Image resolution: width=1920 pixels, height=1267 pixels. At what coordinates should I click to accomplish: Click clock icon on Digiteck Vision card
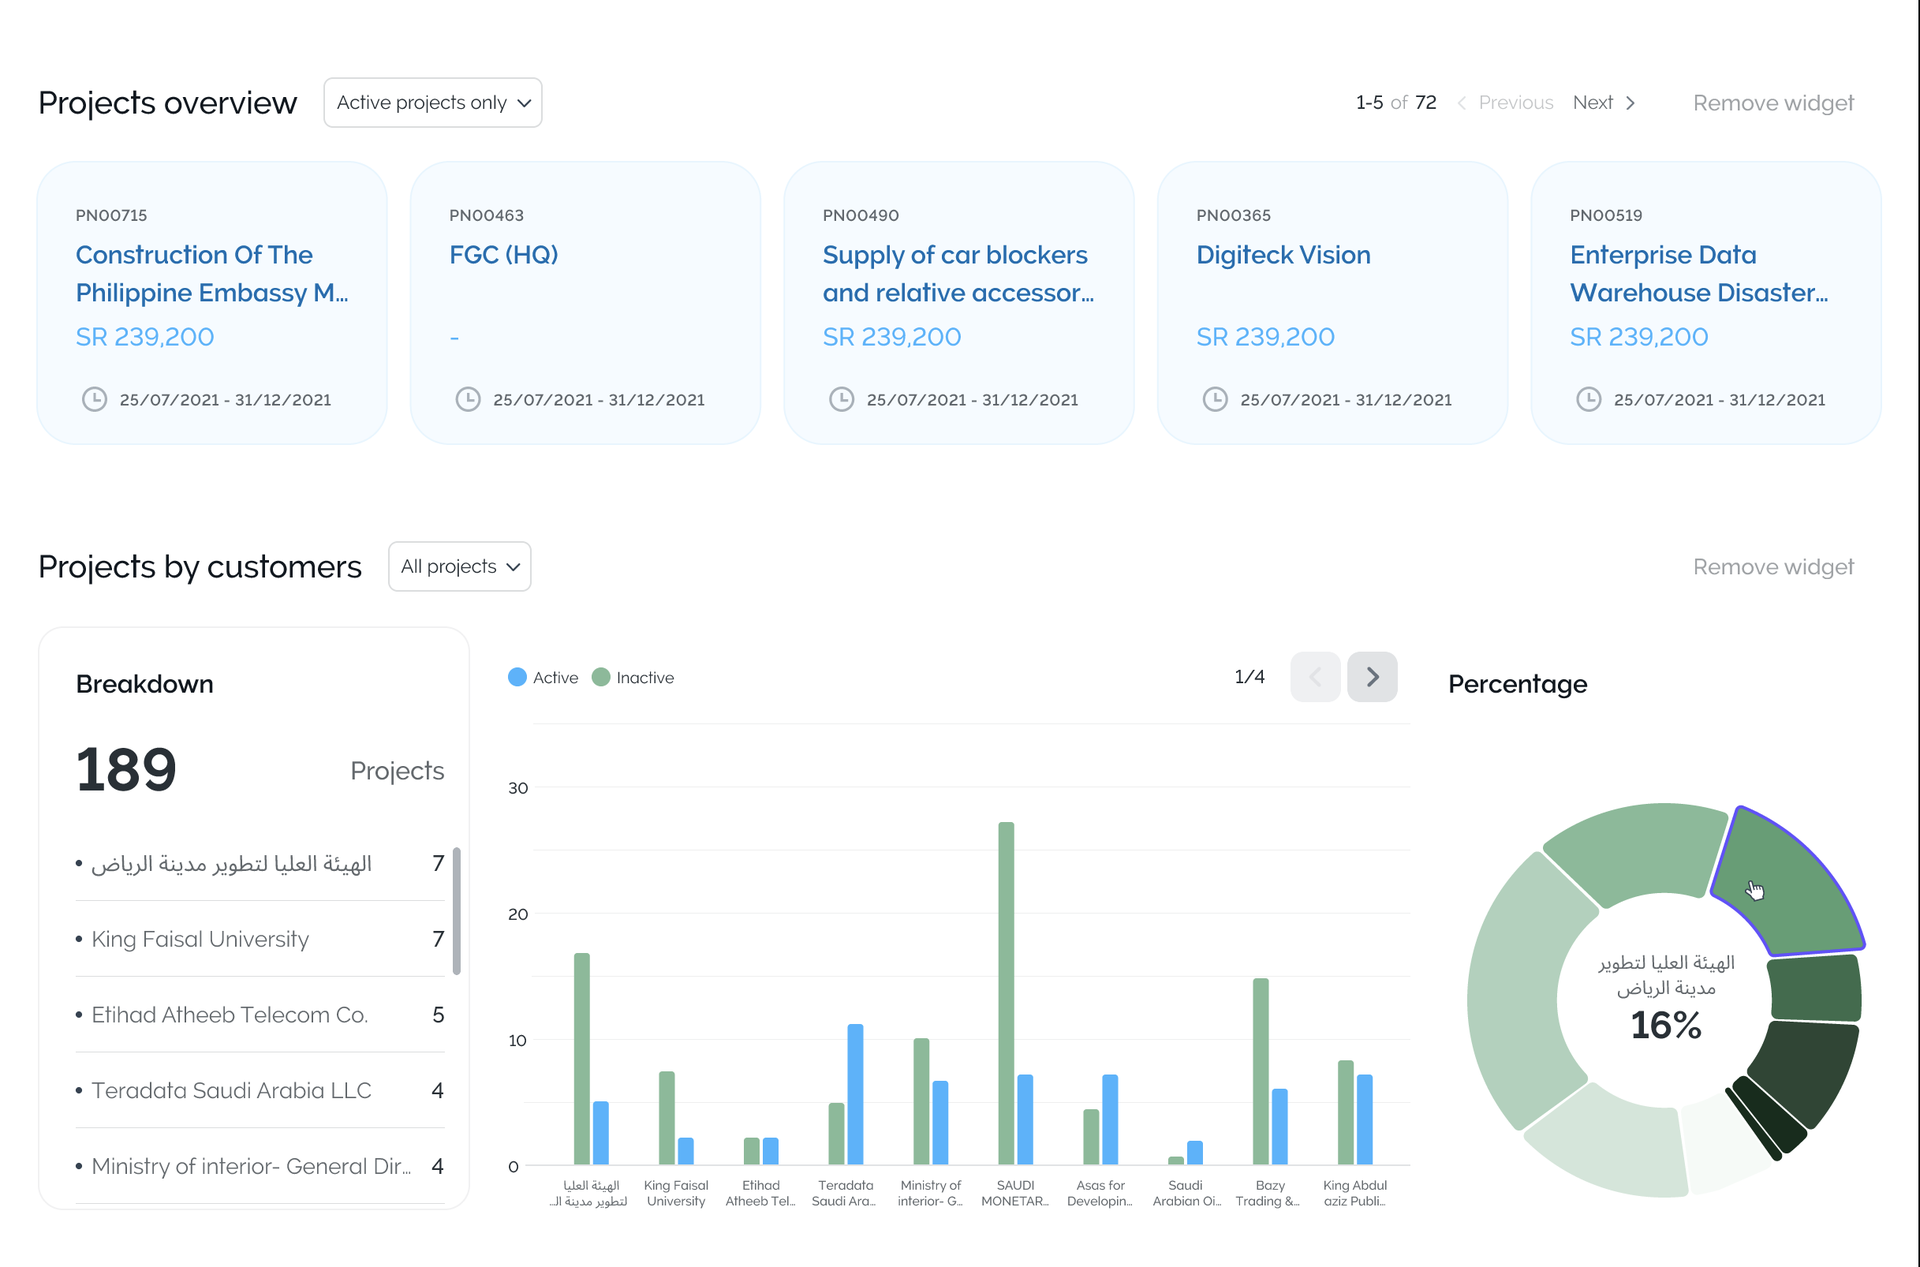pyautogui.click(x=1215, y=399)
